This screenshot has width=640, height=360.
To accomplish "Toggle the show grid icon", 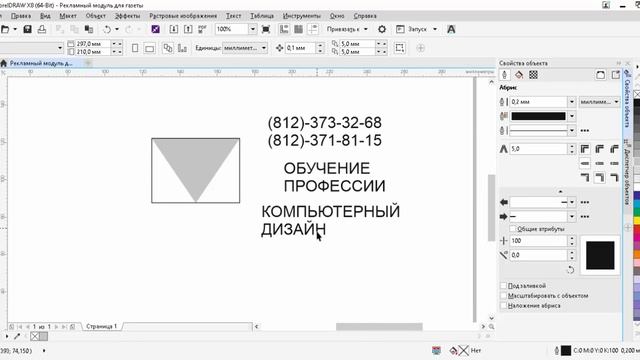I will click(x=298, y=29).
